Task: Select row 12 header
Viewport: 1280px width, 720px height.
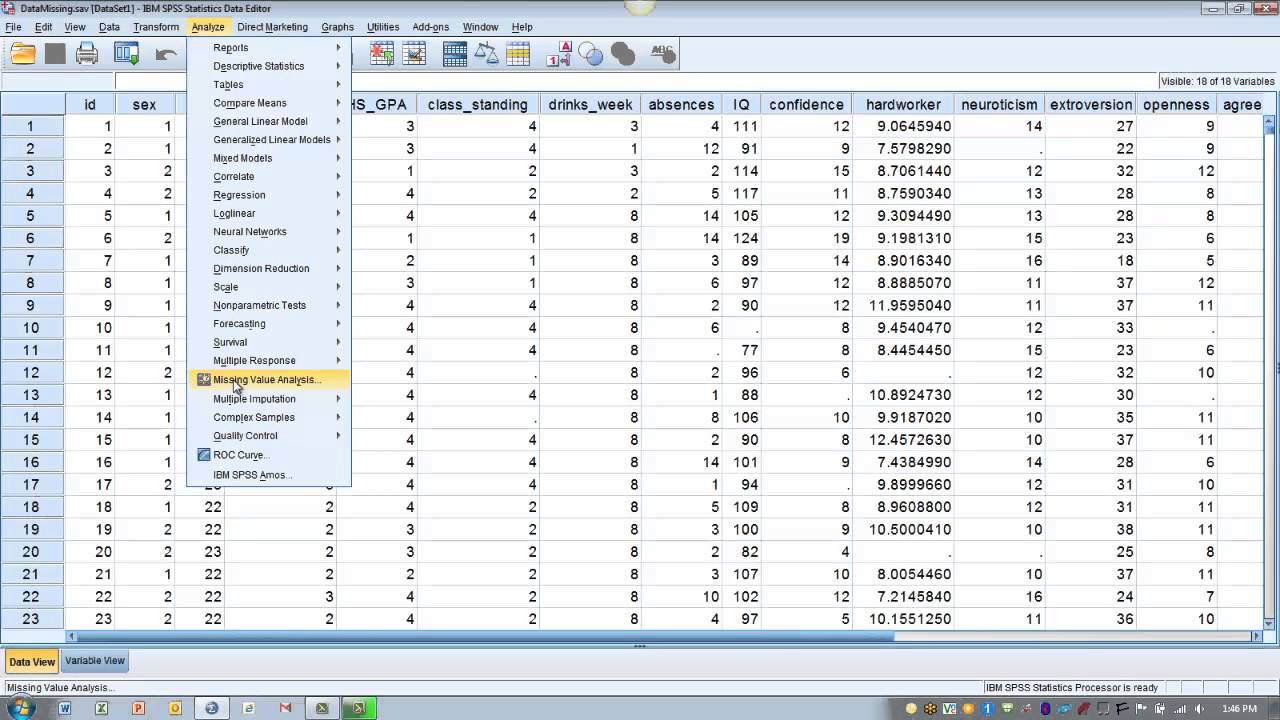Action: click(31, 372)
